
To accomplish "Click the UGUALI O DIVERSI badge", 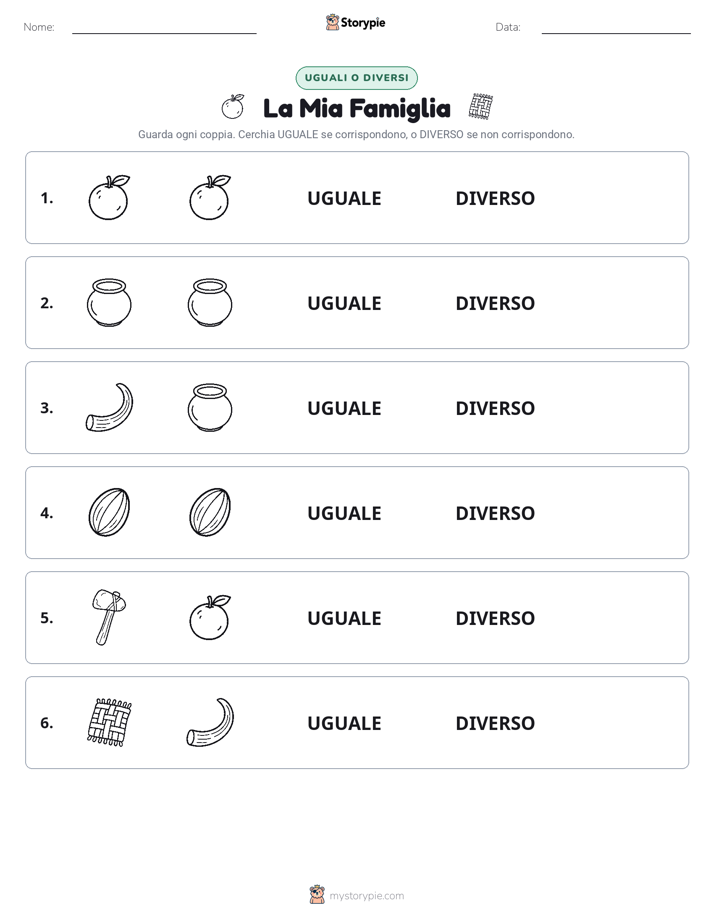I will [x=356, y=78].
